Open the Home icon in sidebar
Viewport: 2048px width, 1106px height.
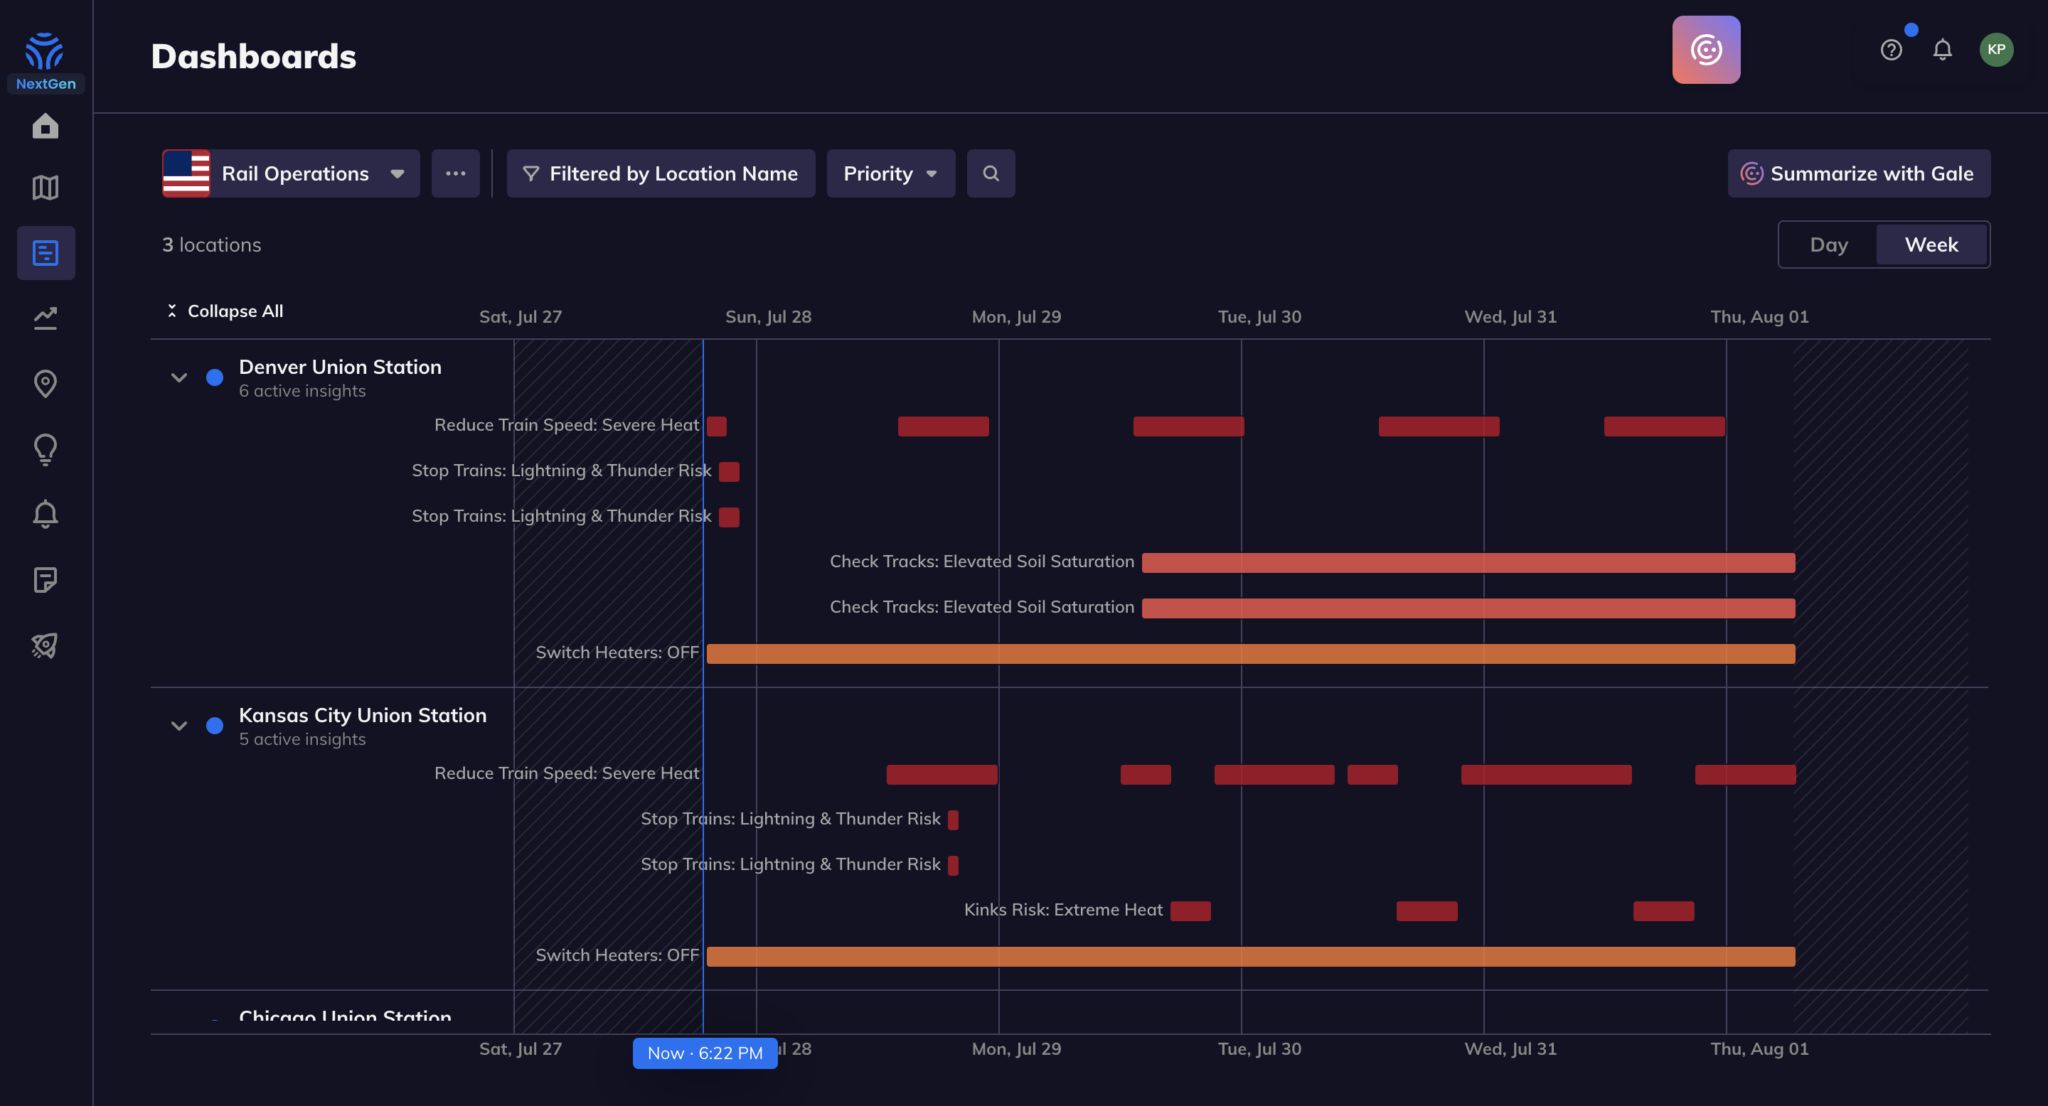point(45,126)
